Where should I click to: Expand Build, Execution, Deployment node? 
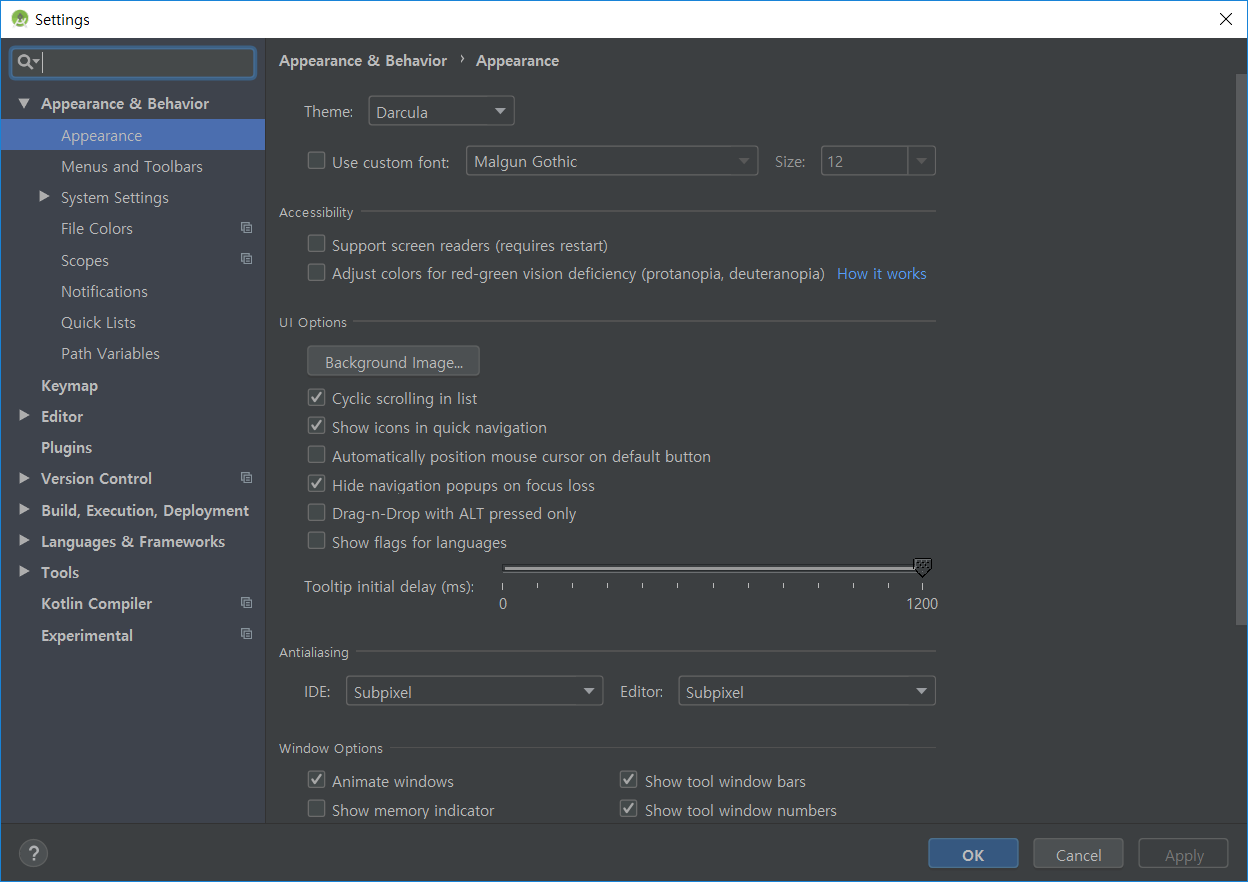coord(24,510)
